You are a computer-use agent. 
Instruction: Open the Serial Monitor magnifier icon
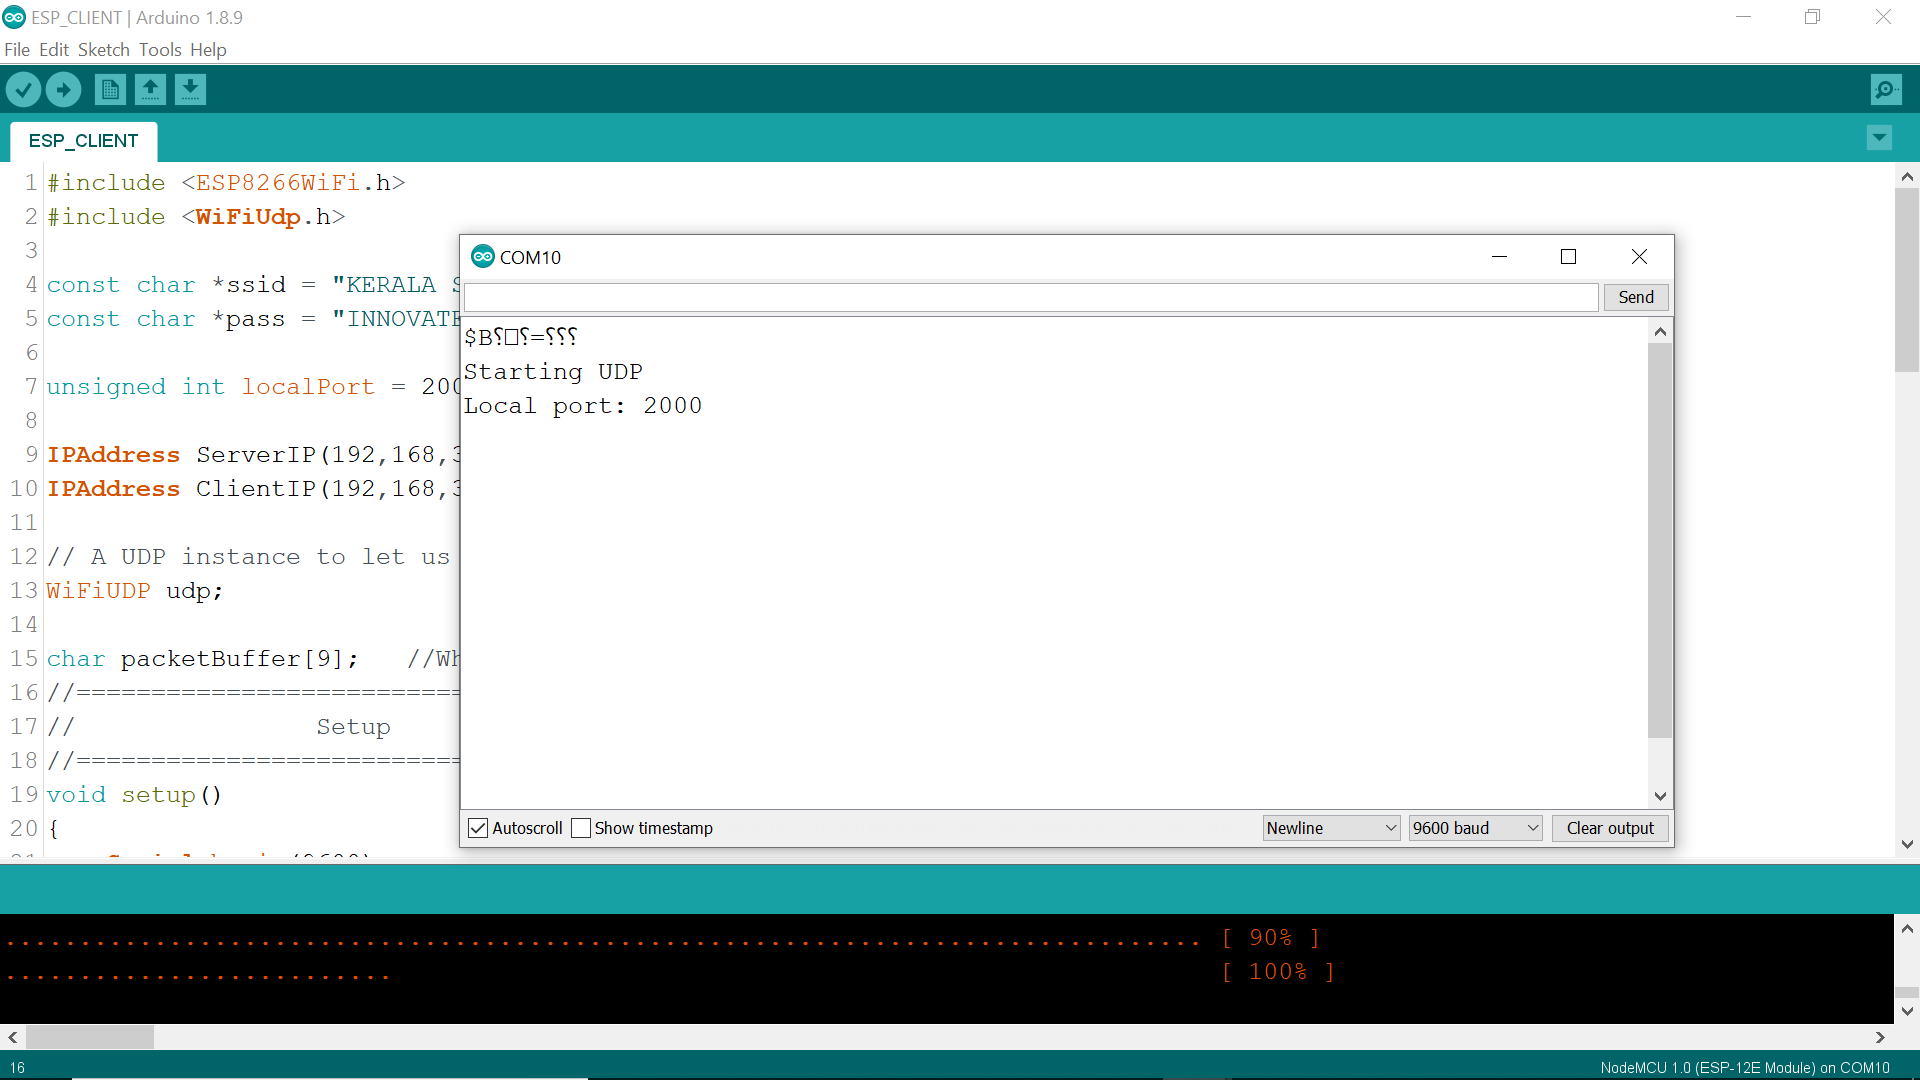click(1885, 90)
